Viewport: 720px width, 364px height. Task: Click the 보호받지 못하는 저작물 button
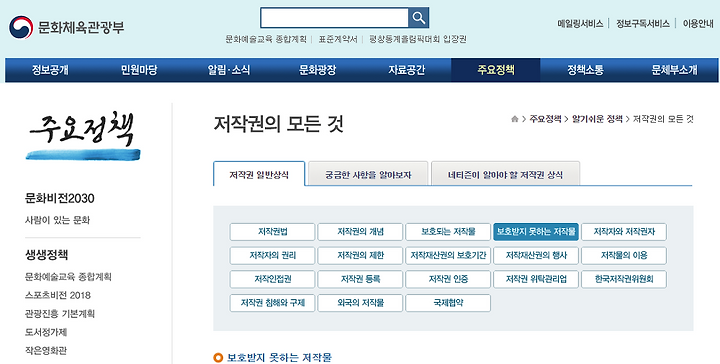(536, 232)
